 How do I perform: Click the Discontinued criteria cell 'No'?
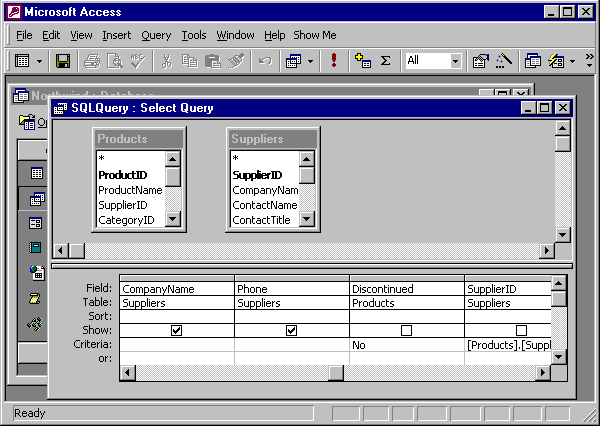[x=407, y=345]
